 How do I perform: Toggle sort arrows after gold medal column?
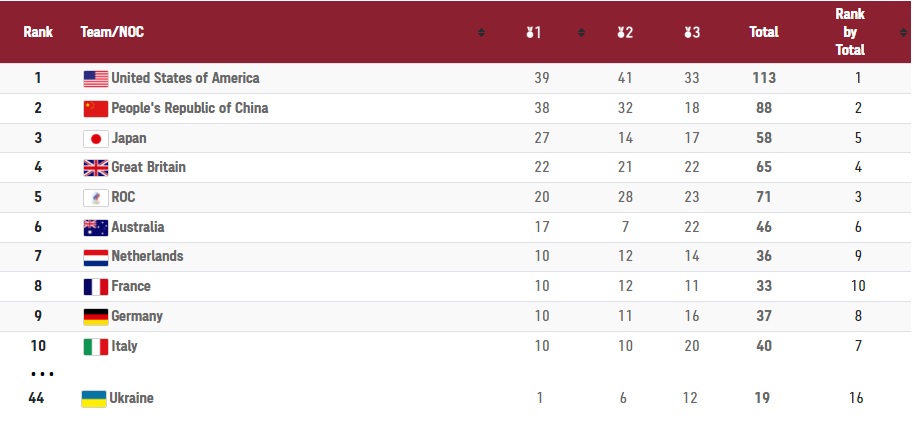581,32
